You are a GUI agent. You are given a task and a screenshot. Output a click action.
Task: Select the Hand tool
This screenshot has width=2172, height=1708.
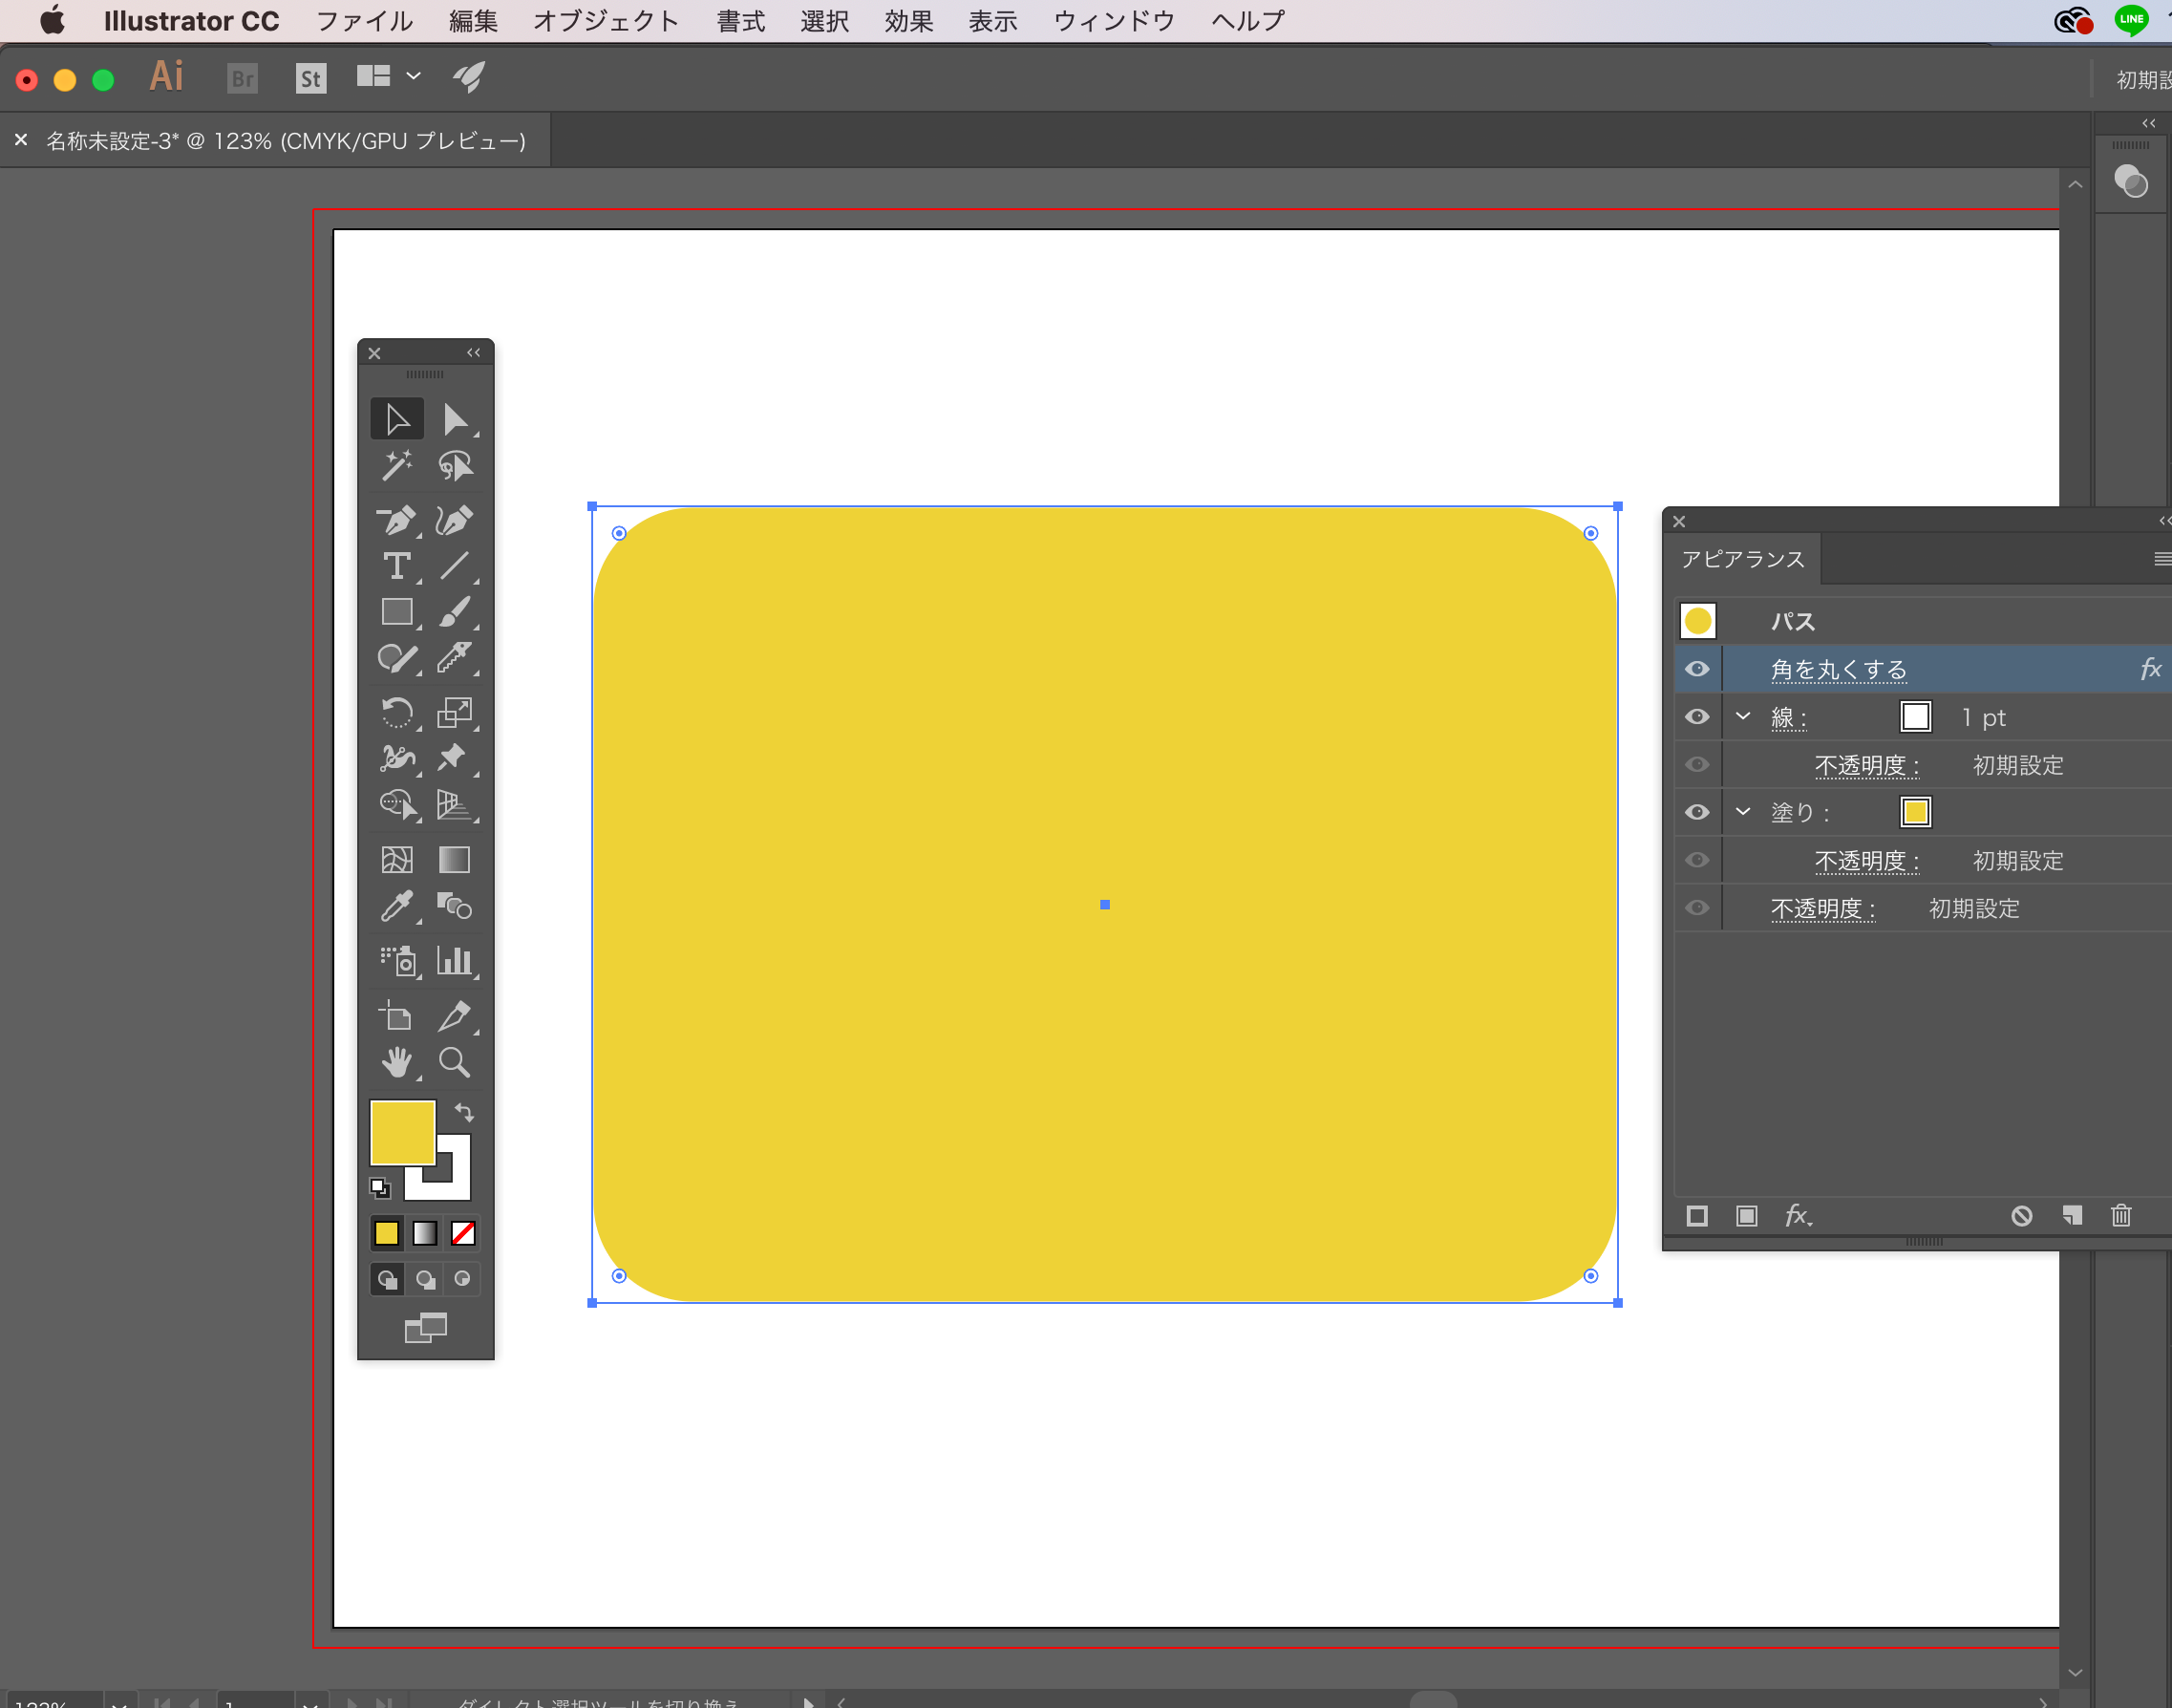[x=396, y=1062]
